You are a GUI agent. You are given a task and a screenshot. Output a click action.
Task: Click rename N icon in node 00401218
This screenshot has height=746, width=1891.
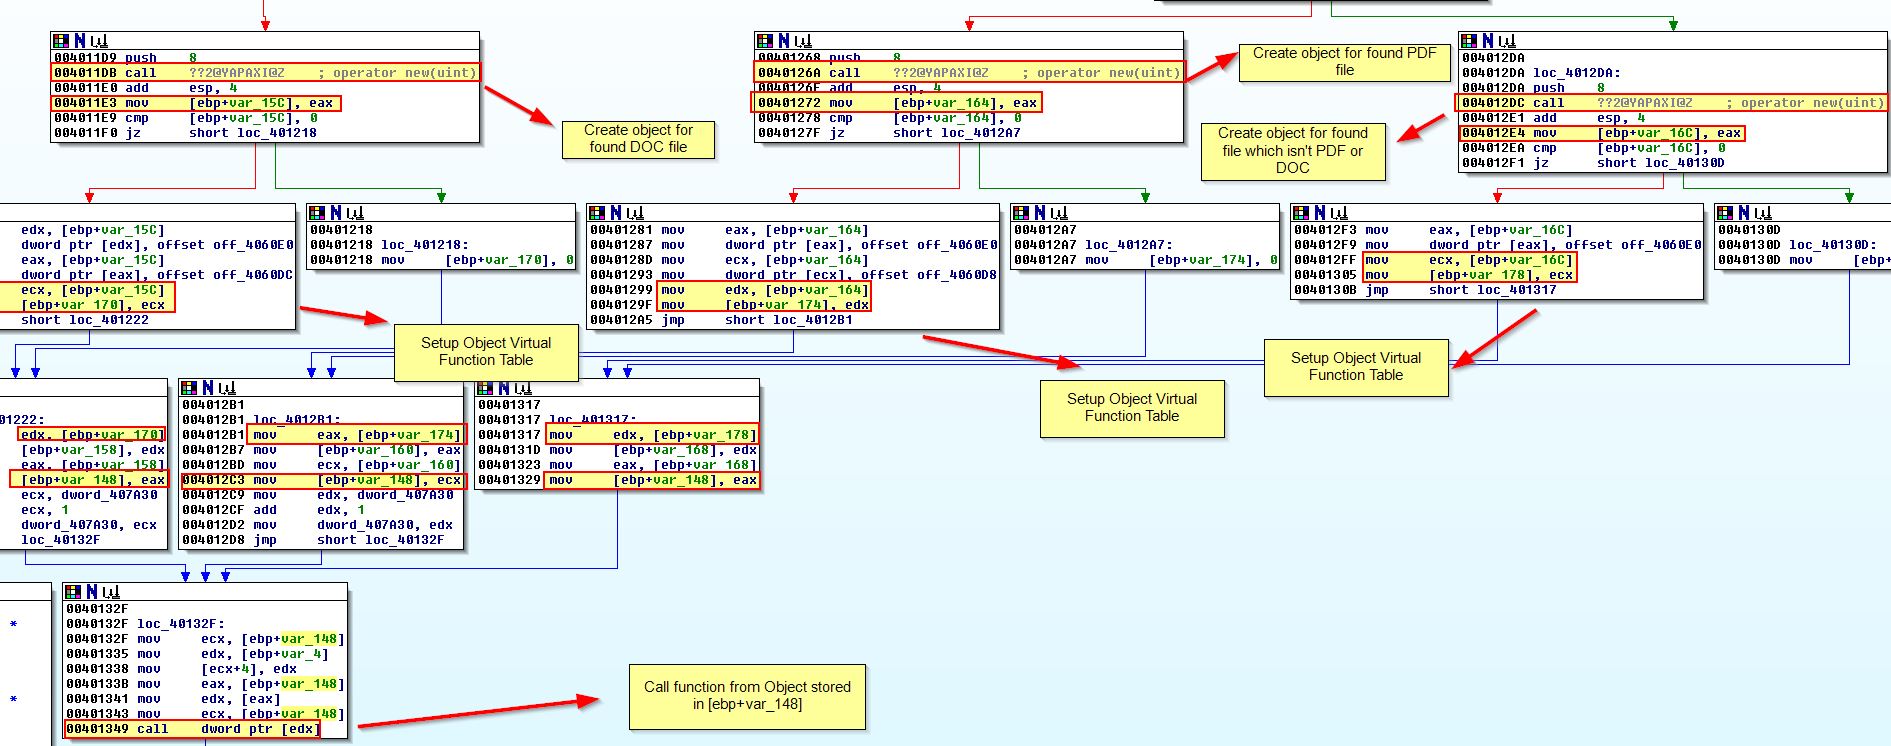click(x=336, y=213)
